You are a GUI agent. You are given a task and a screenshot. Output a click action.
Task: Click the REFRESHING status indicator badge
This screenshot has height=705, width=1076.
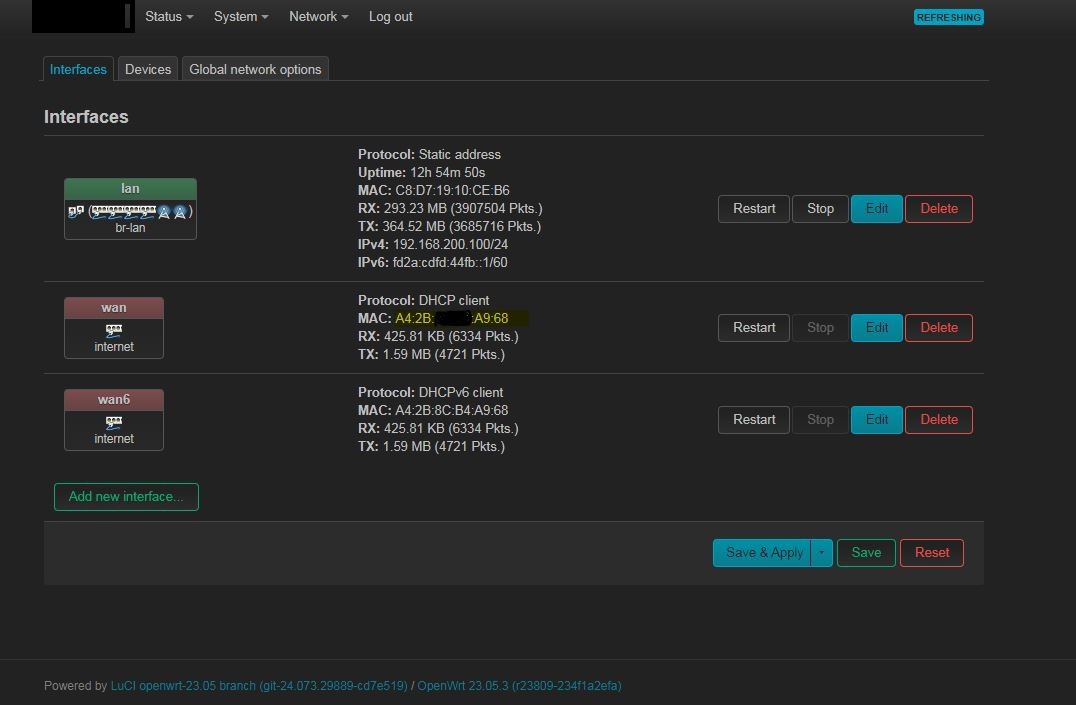948,17
